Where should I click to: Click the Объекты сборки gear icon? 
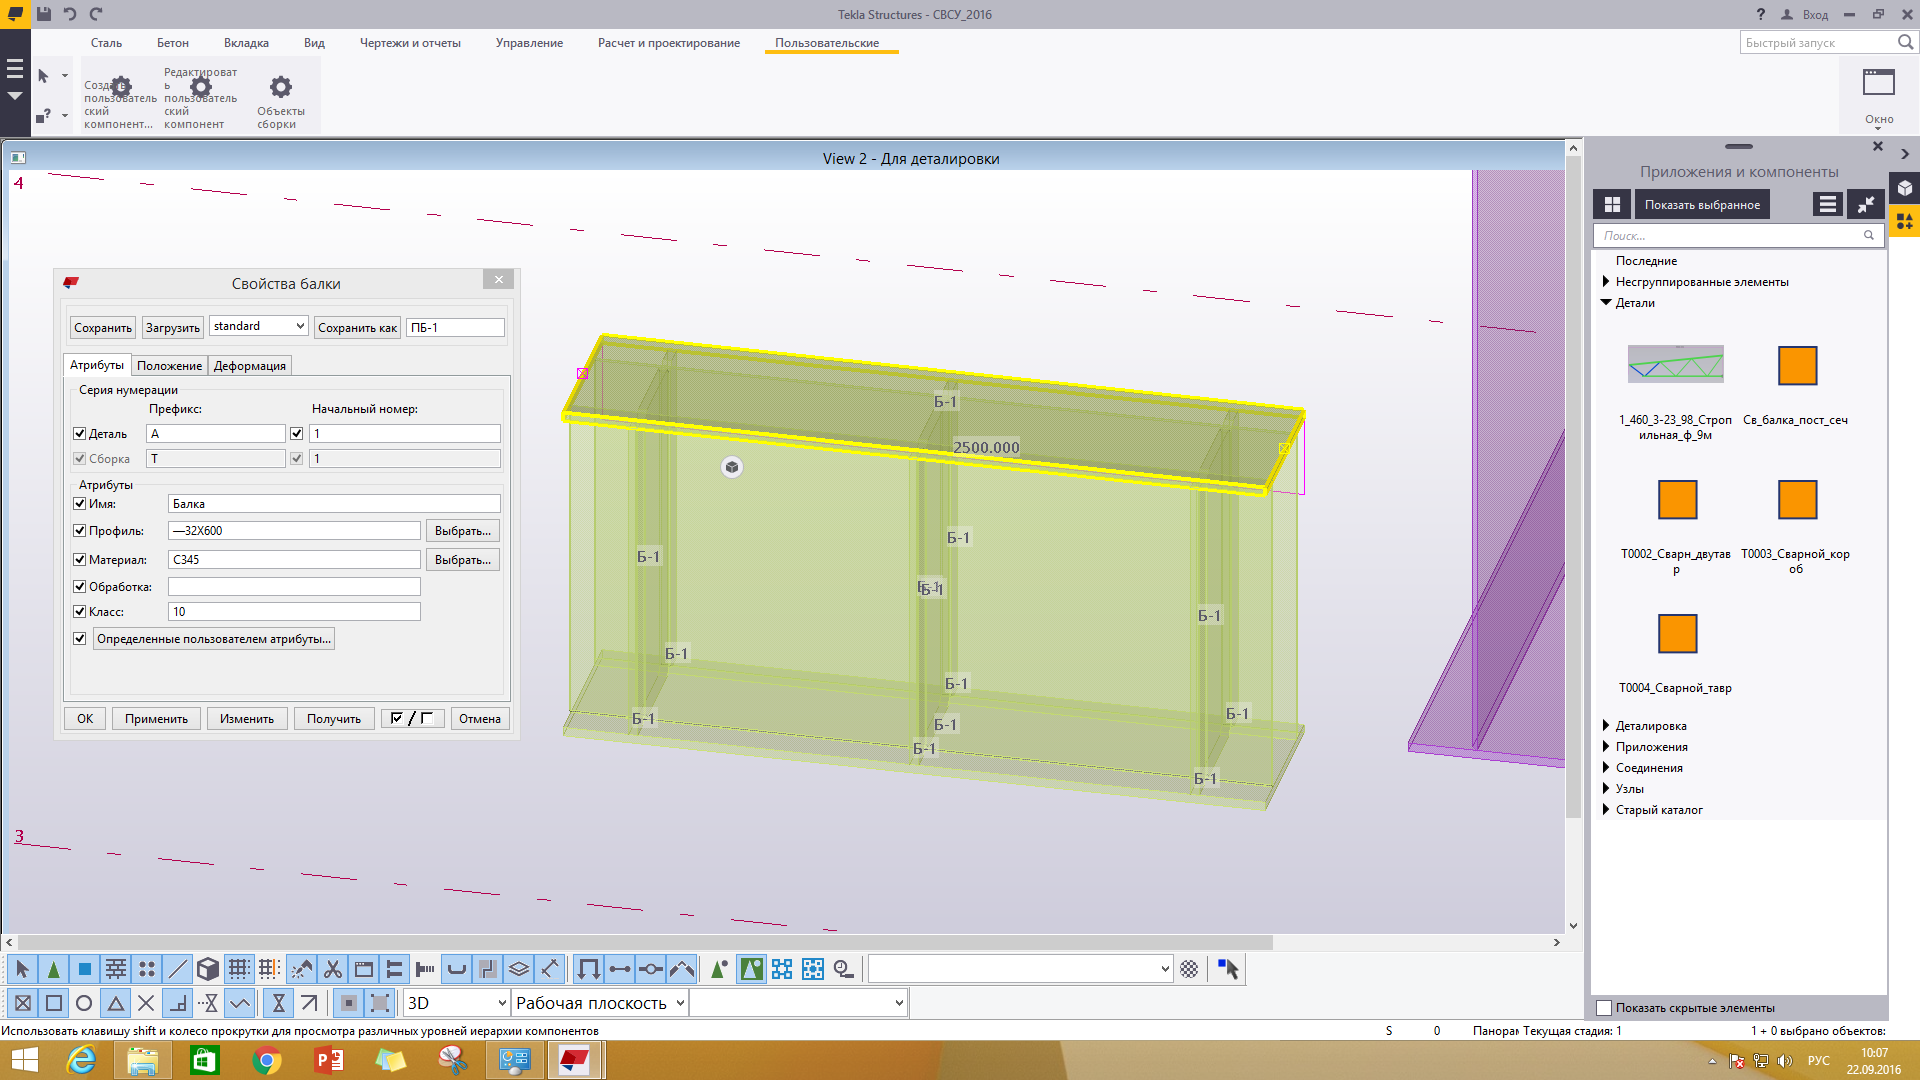pyautogui.click(x=281, y=88)
